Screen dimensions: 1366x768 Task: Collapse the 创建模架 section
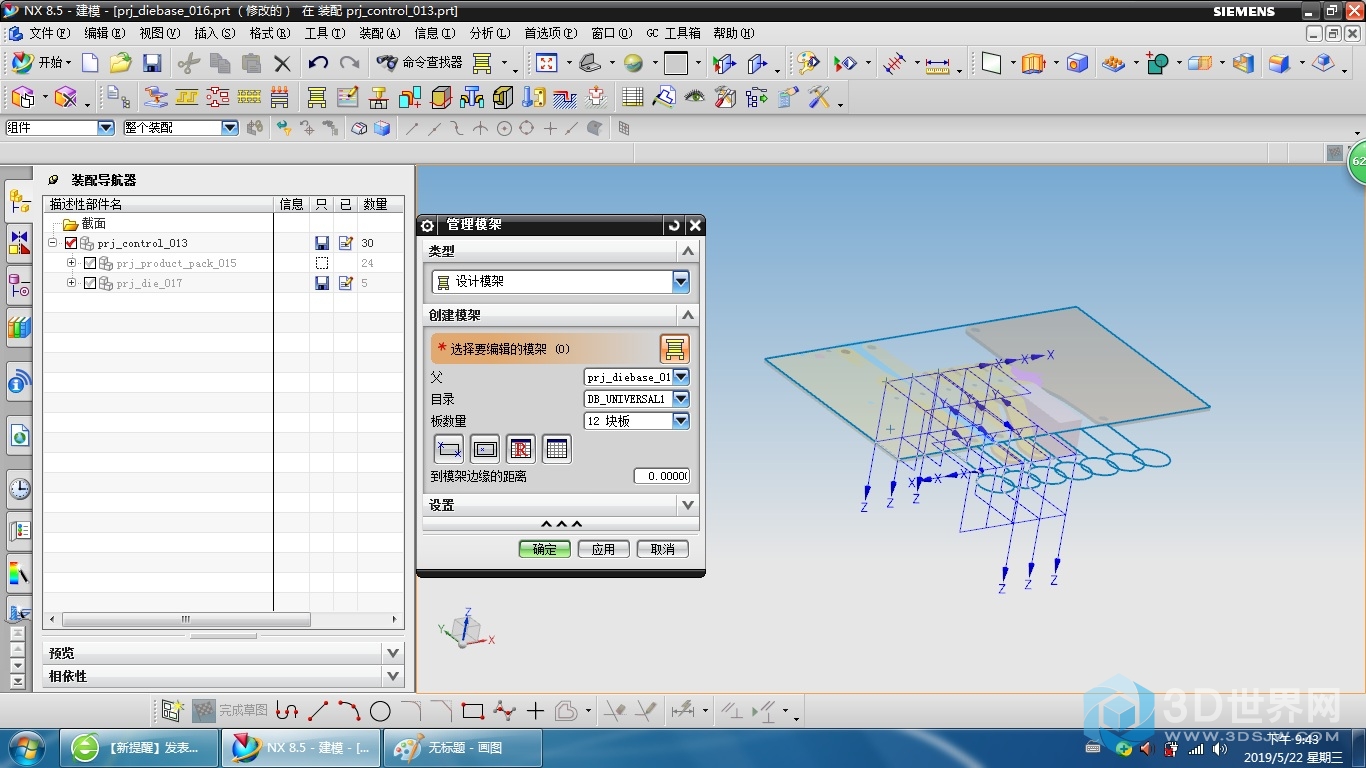point(687,315)
